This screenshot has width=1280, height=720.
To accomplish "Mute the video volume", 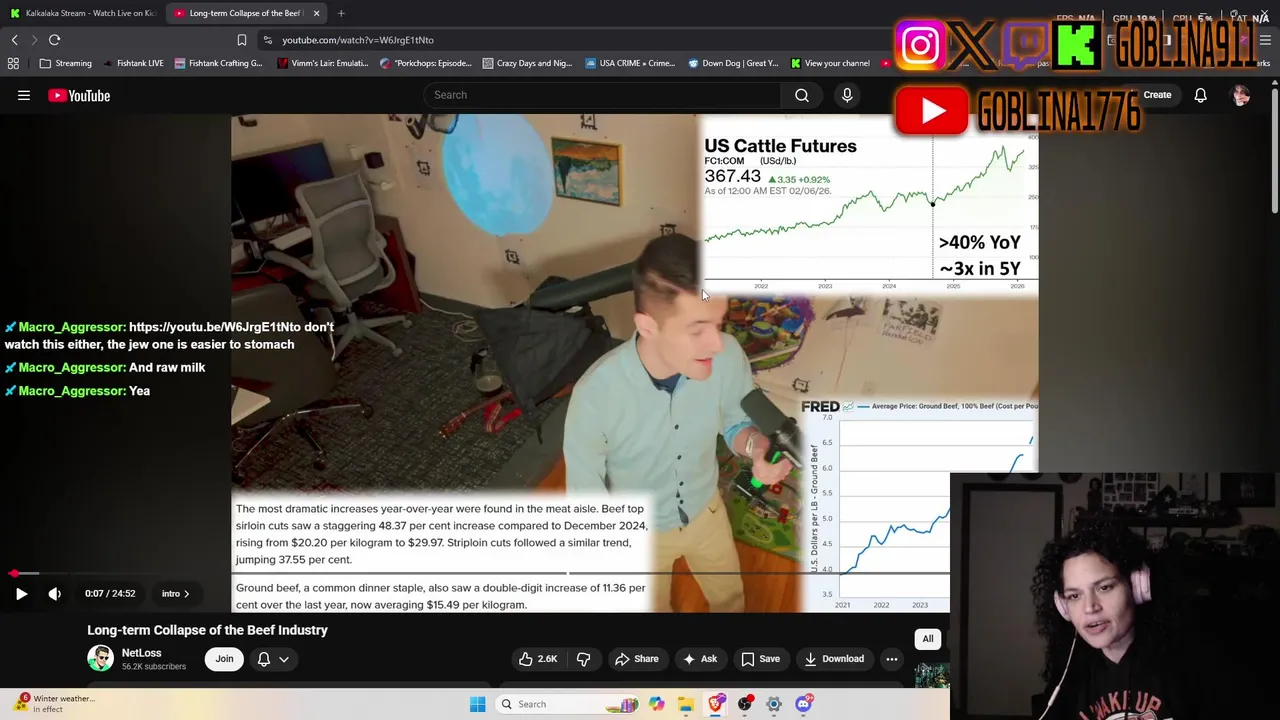I will pyautogui.click(x=55, y=594).
